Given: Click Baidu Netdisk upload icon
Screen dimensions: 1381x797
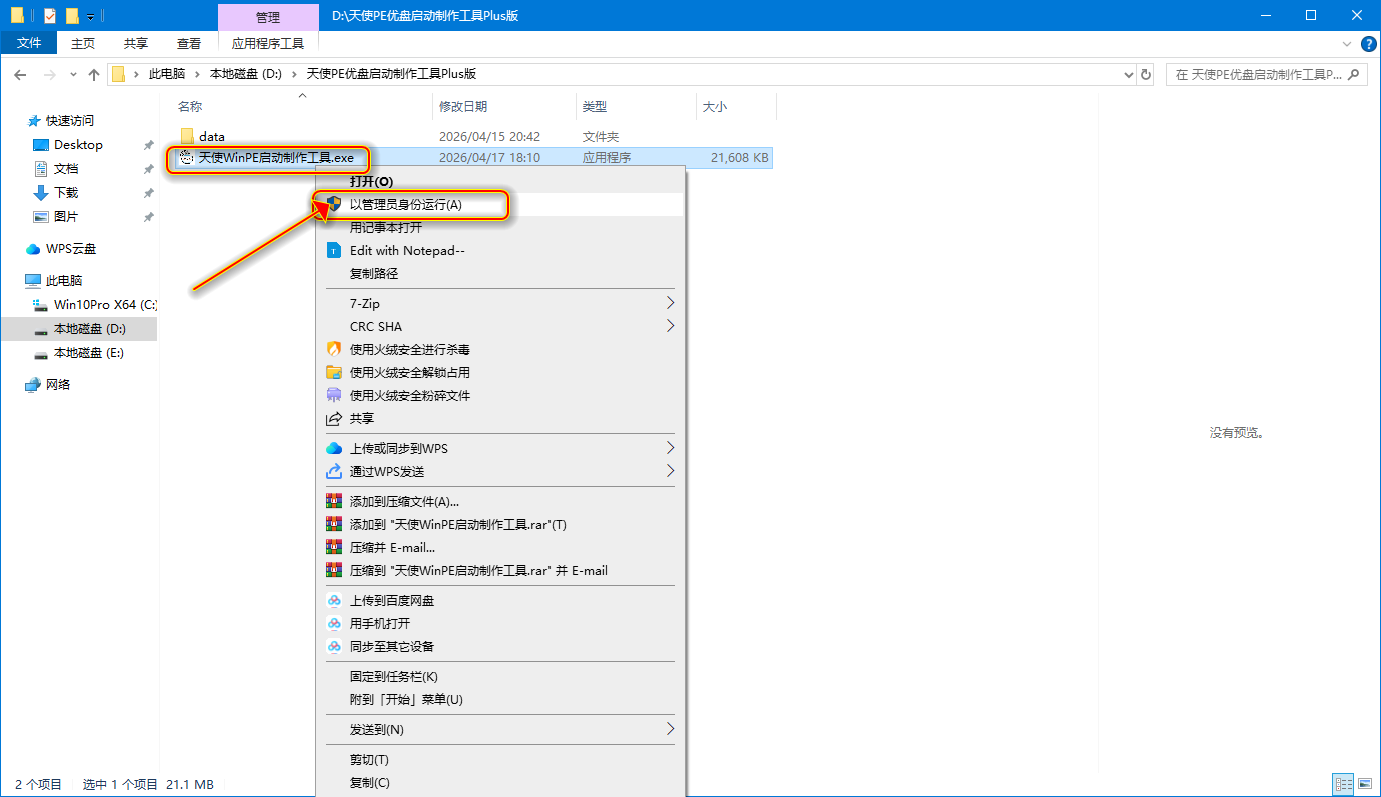Looking at the screenshot, I should coord(334,600).
